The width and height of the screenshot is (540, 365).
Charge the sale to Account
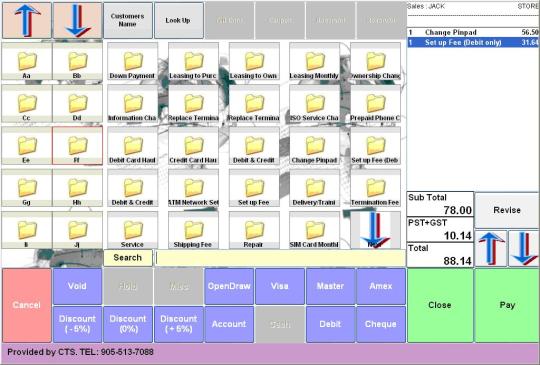[229, 324]
